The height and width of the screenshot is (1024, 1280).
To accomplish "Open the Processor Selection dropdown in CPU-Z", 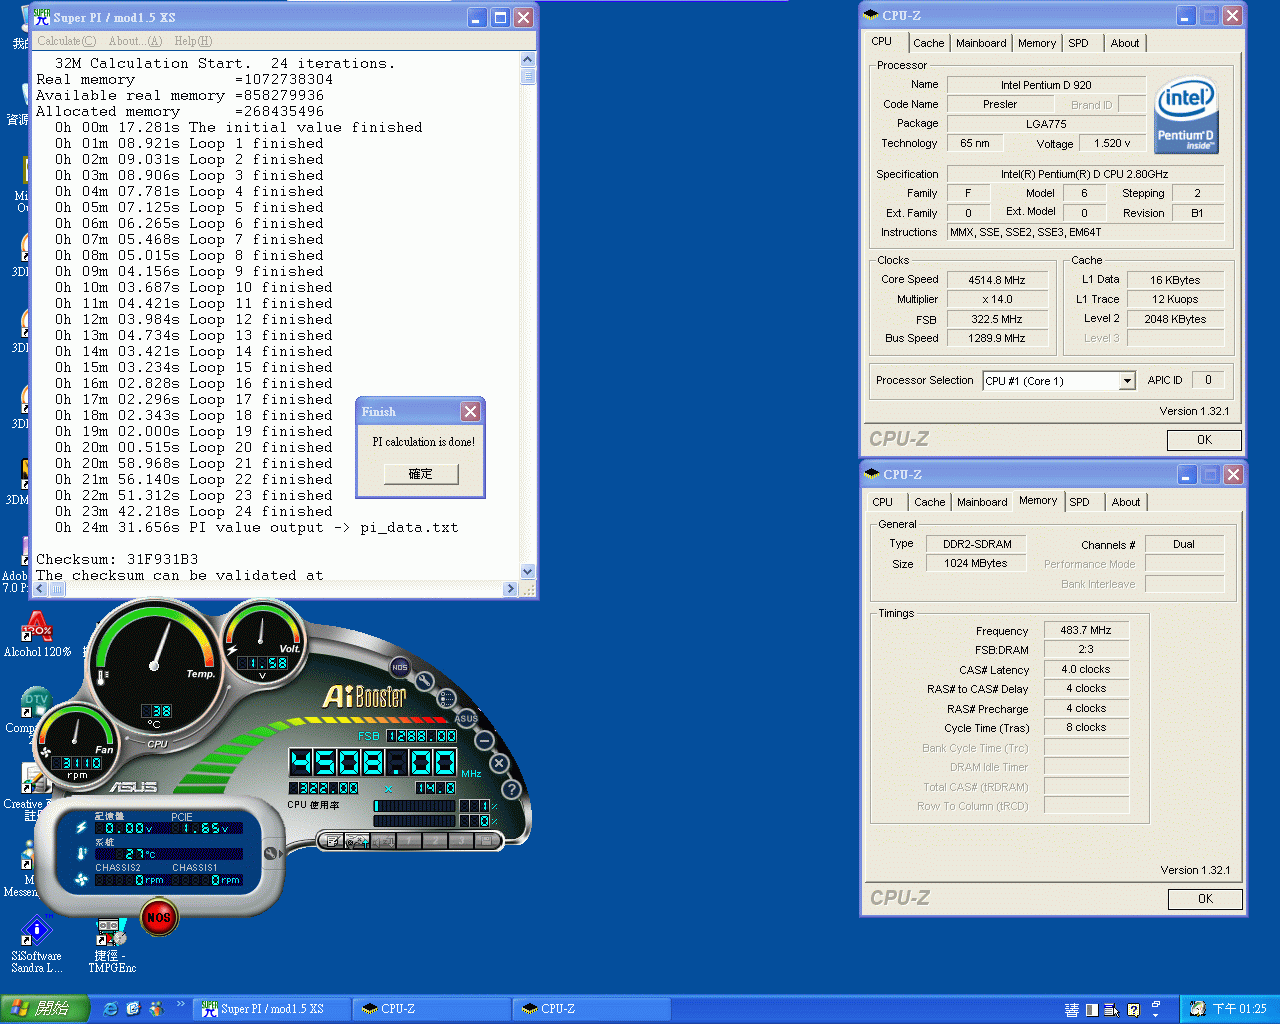I will tap(1127, 381).
